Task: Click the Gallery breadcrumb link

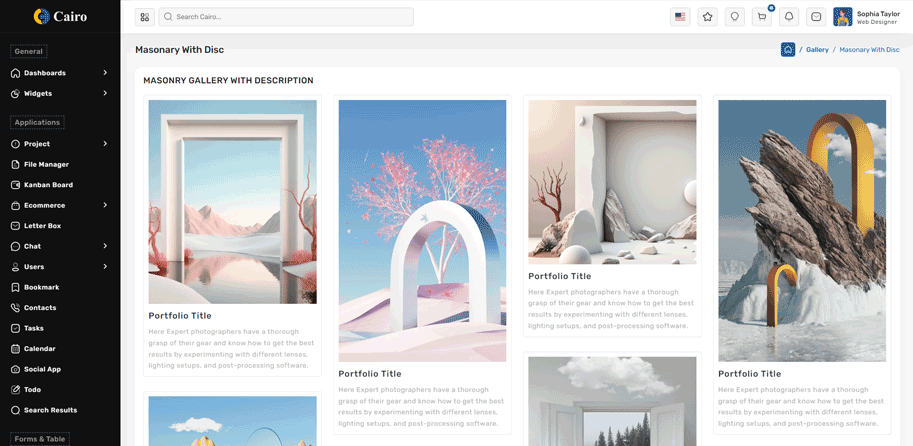Action: pos(817,49)
